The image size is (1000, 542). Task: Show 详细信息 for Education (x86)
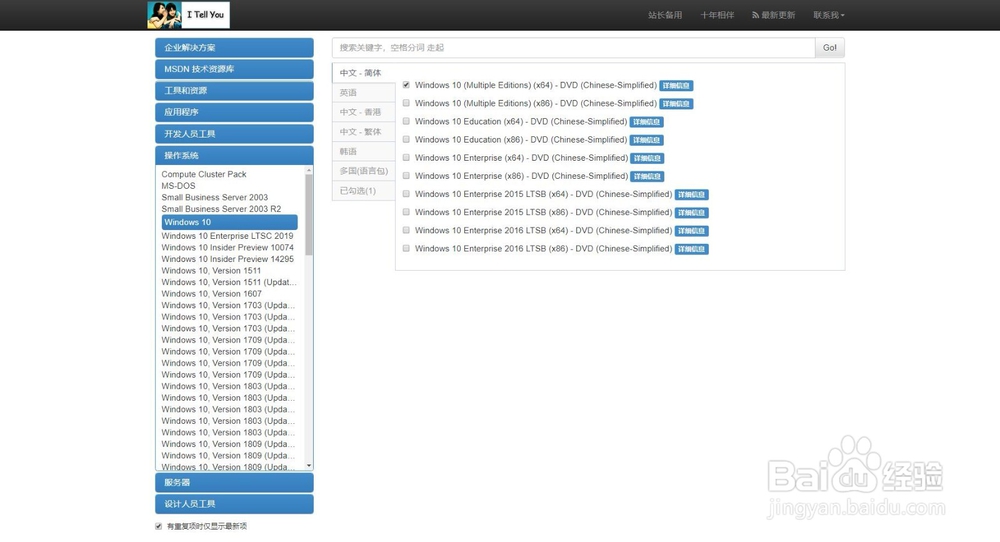point(647,140)
